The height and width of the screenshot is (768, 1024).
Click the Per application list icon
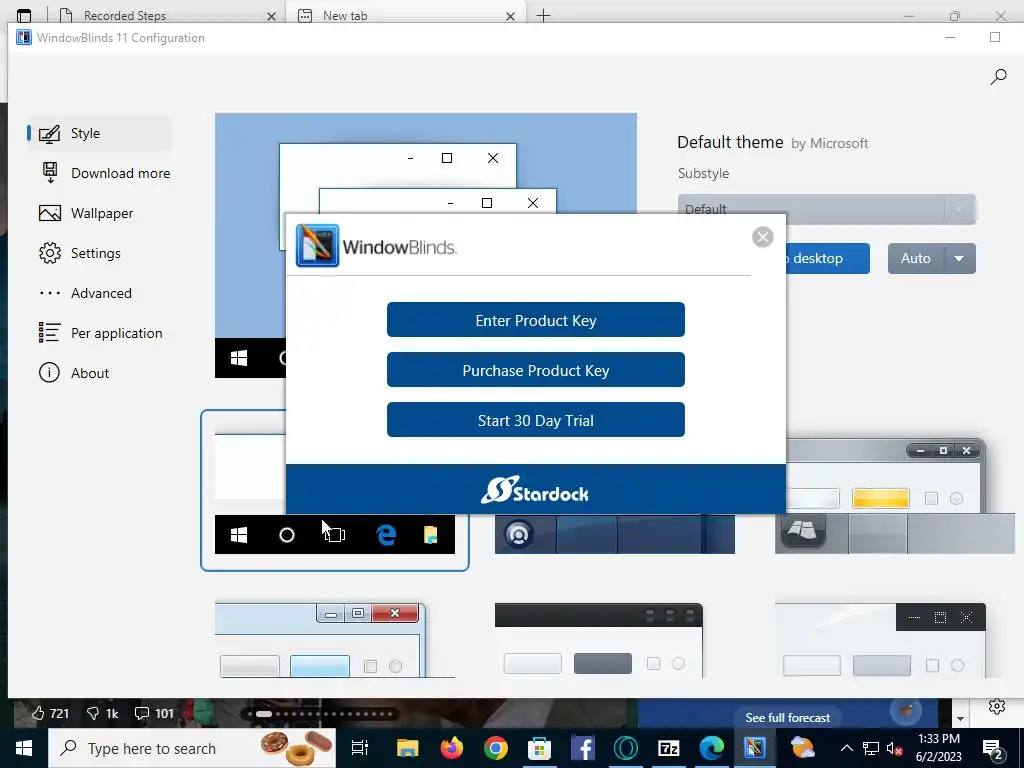[50, 332]
